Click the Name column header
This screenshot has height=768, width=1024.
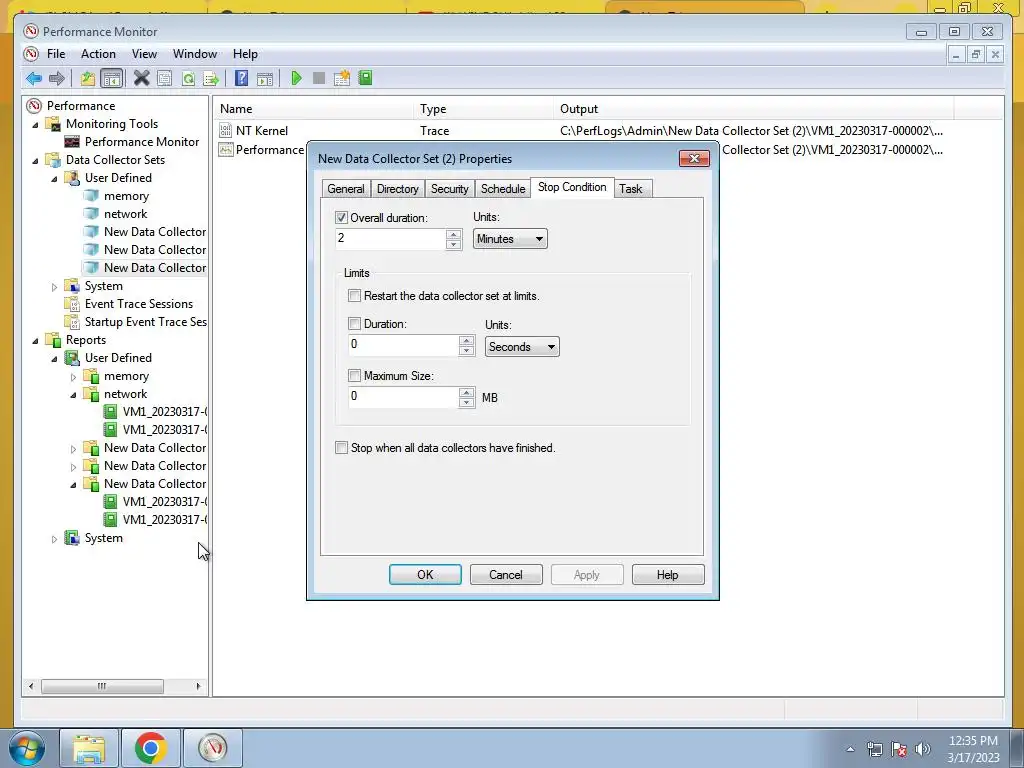coord(315,109)
